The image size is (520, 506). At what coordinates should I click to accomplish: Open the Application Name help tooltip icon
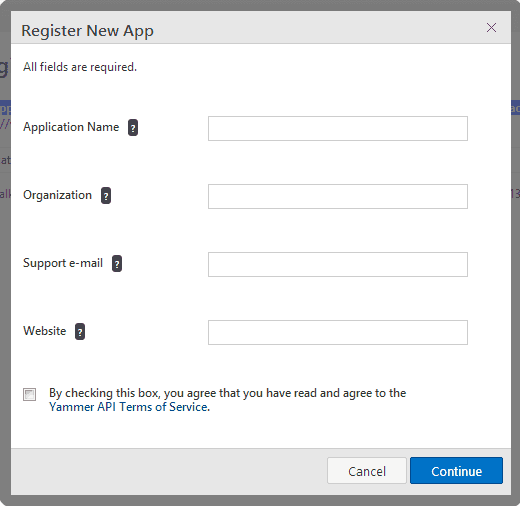click(x=133, y=128)
